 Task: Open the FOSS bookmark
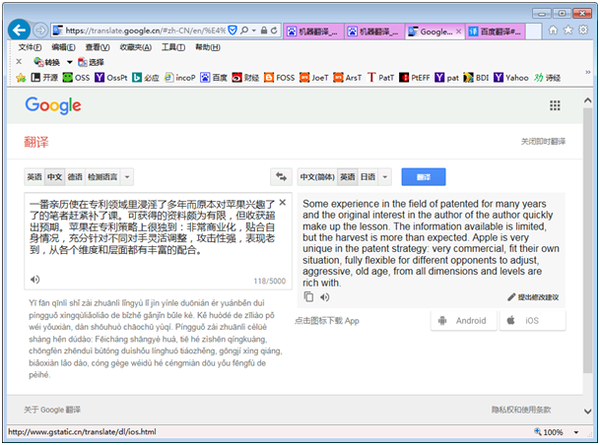279,78
